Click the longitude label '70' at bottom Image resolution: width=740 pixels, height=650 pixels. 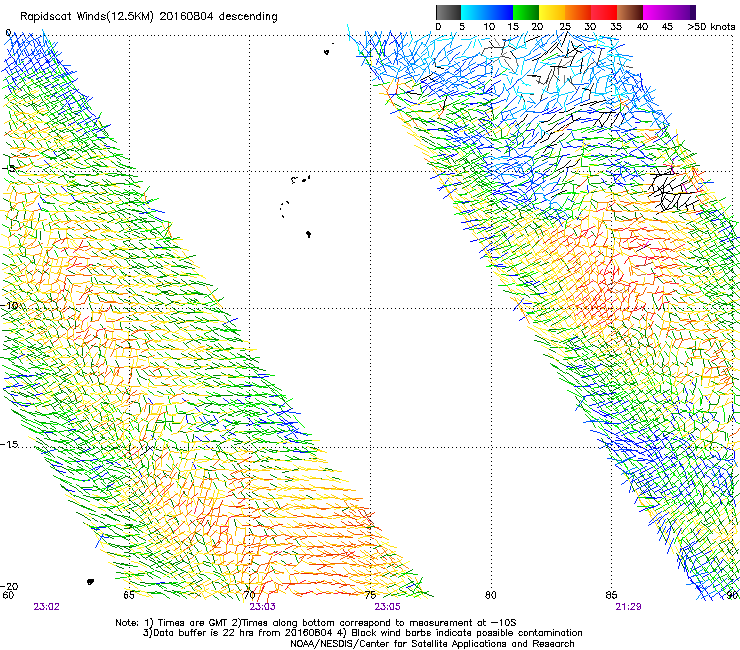click(x=249, y=595)
